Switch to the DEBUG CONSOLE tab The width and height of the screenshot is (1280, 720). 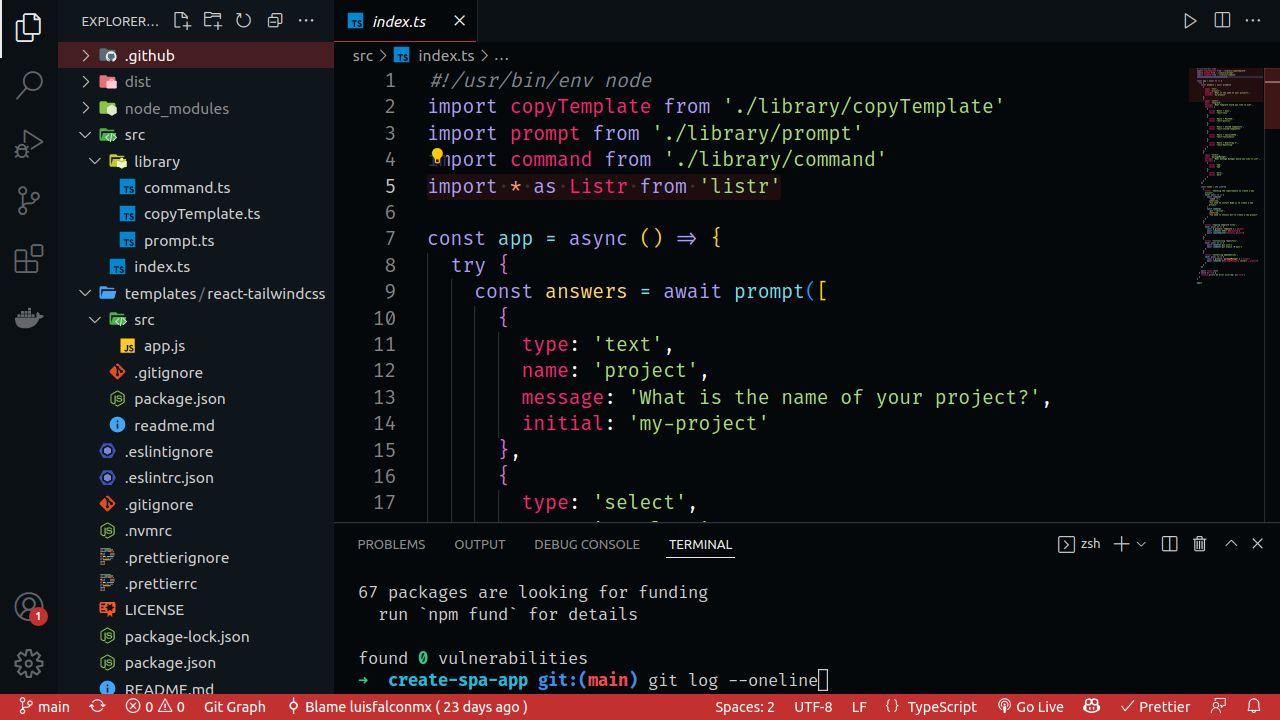point(587,544)
